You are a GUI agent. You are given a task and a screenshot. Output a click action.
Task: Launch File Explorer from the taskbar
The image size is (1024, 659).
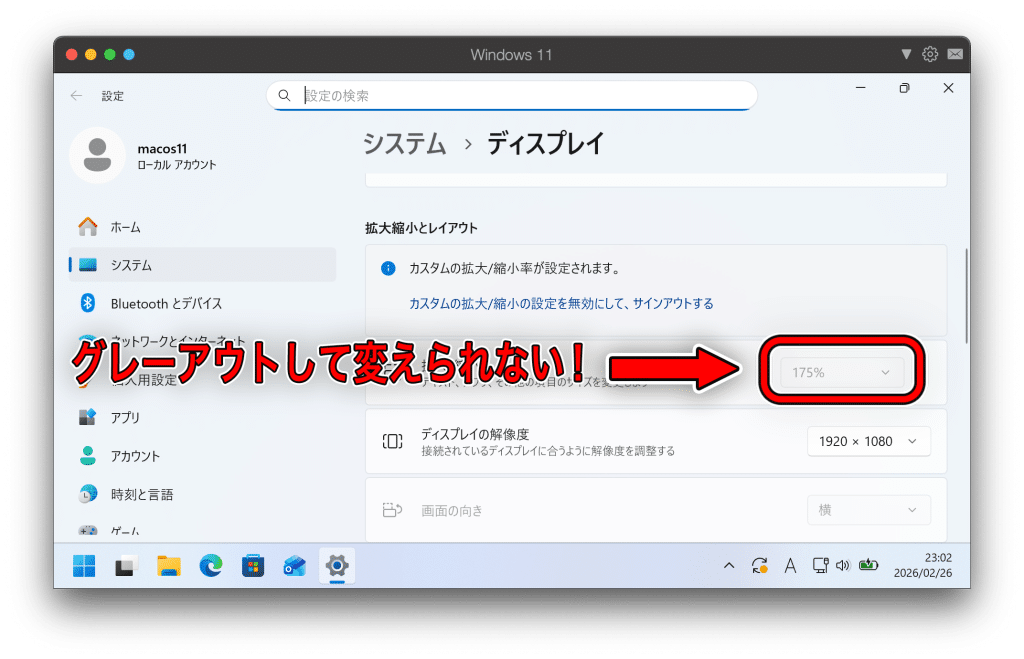[x=168, y=566]
